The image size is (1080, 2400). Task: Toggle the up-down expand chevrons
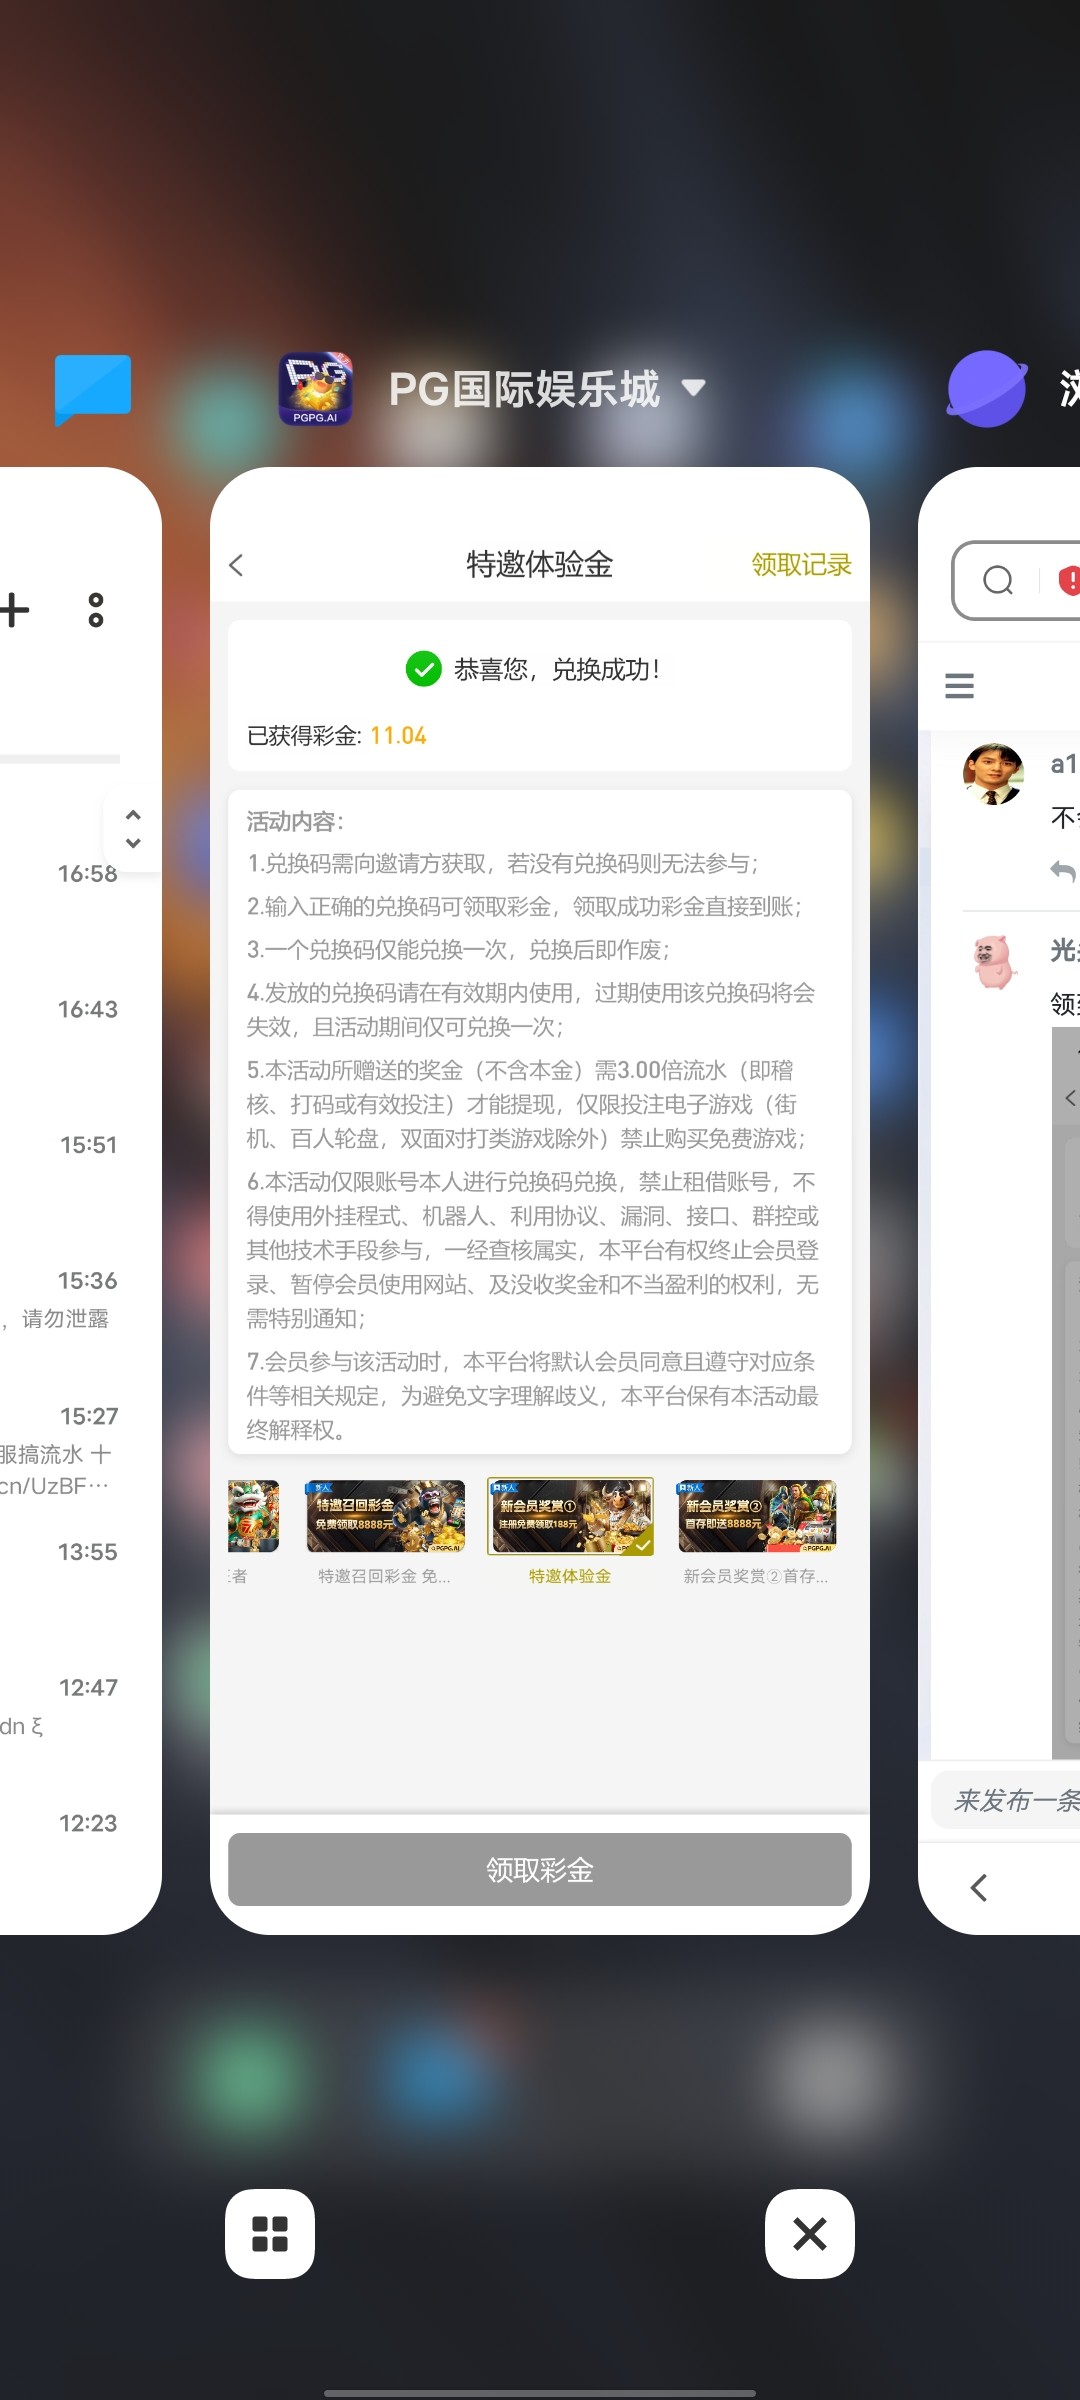[133, 829]
